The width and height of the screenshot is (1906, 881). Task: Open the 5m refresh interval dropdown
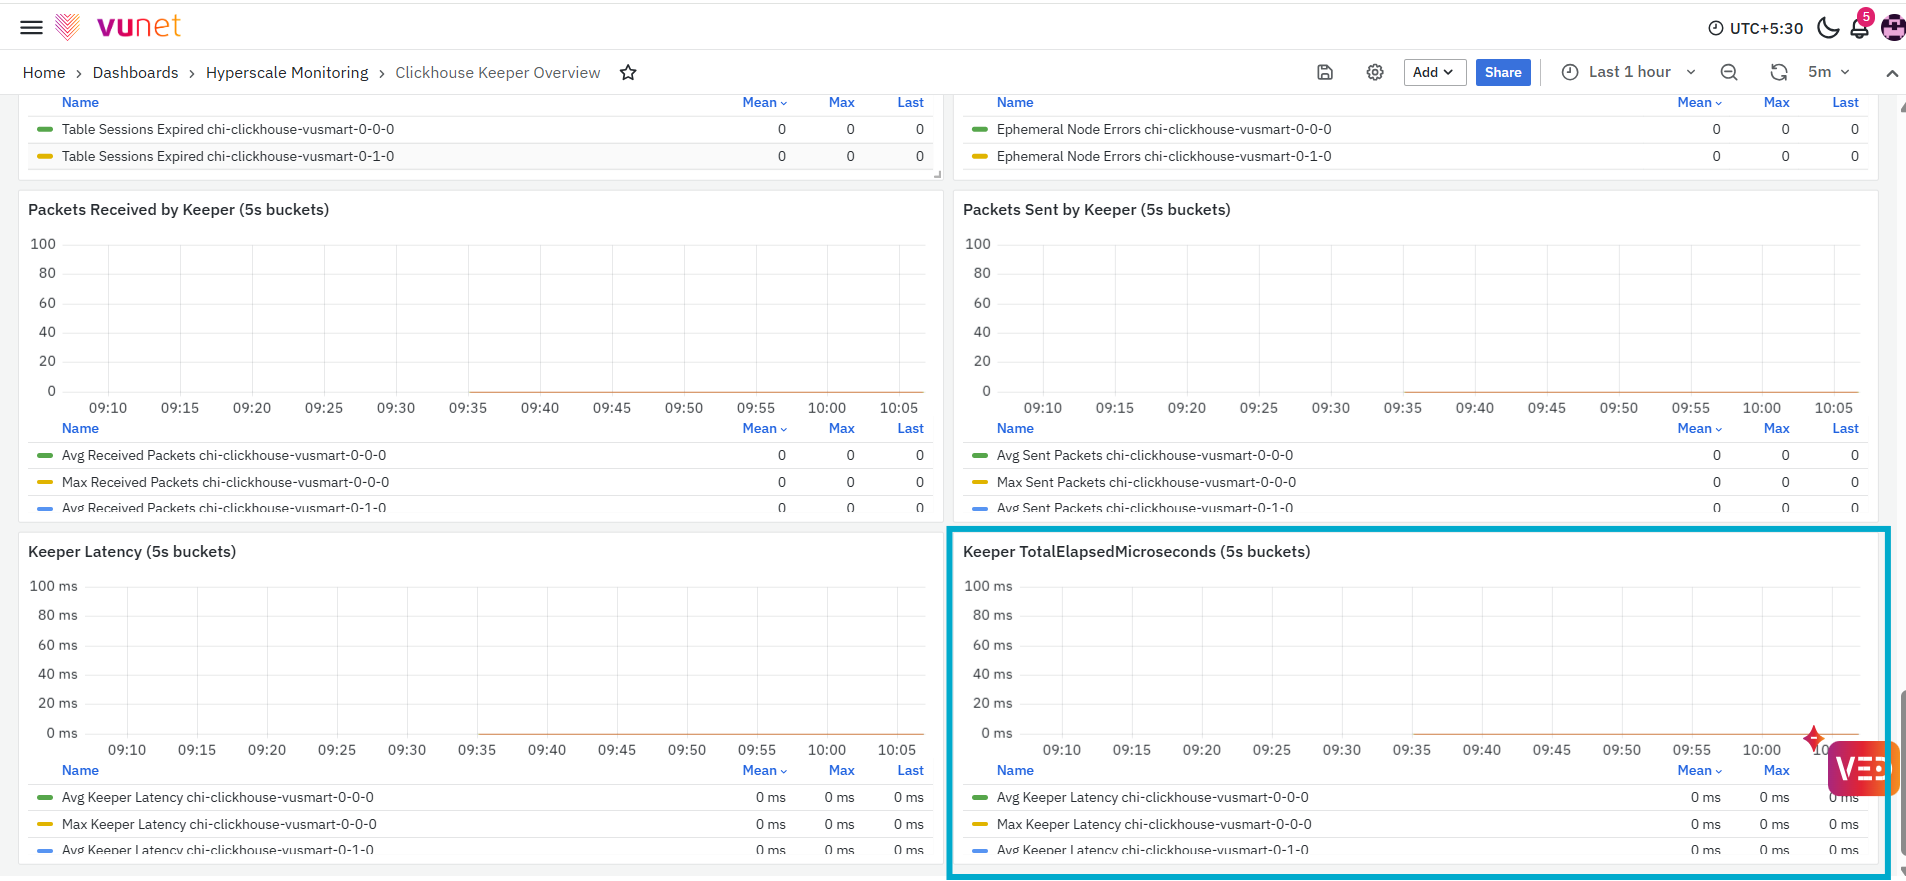pyautogui.click(x=1829, y=72)
